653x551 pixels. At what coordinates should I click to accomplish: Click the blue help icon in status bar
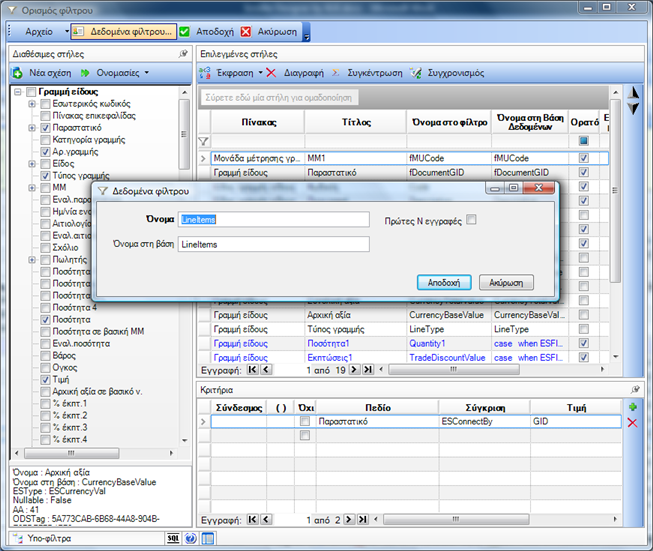191,538
